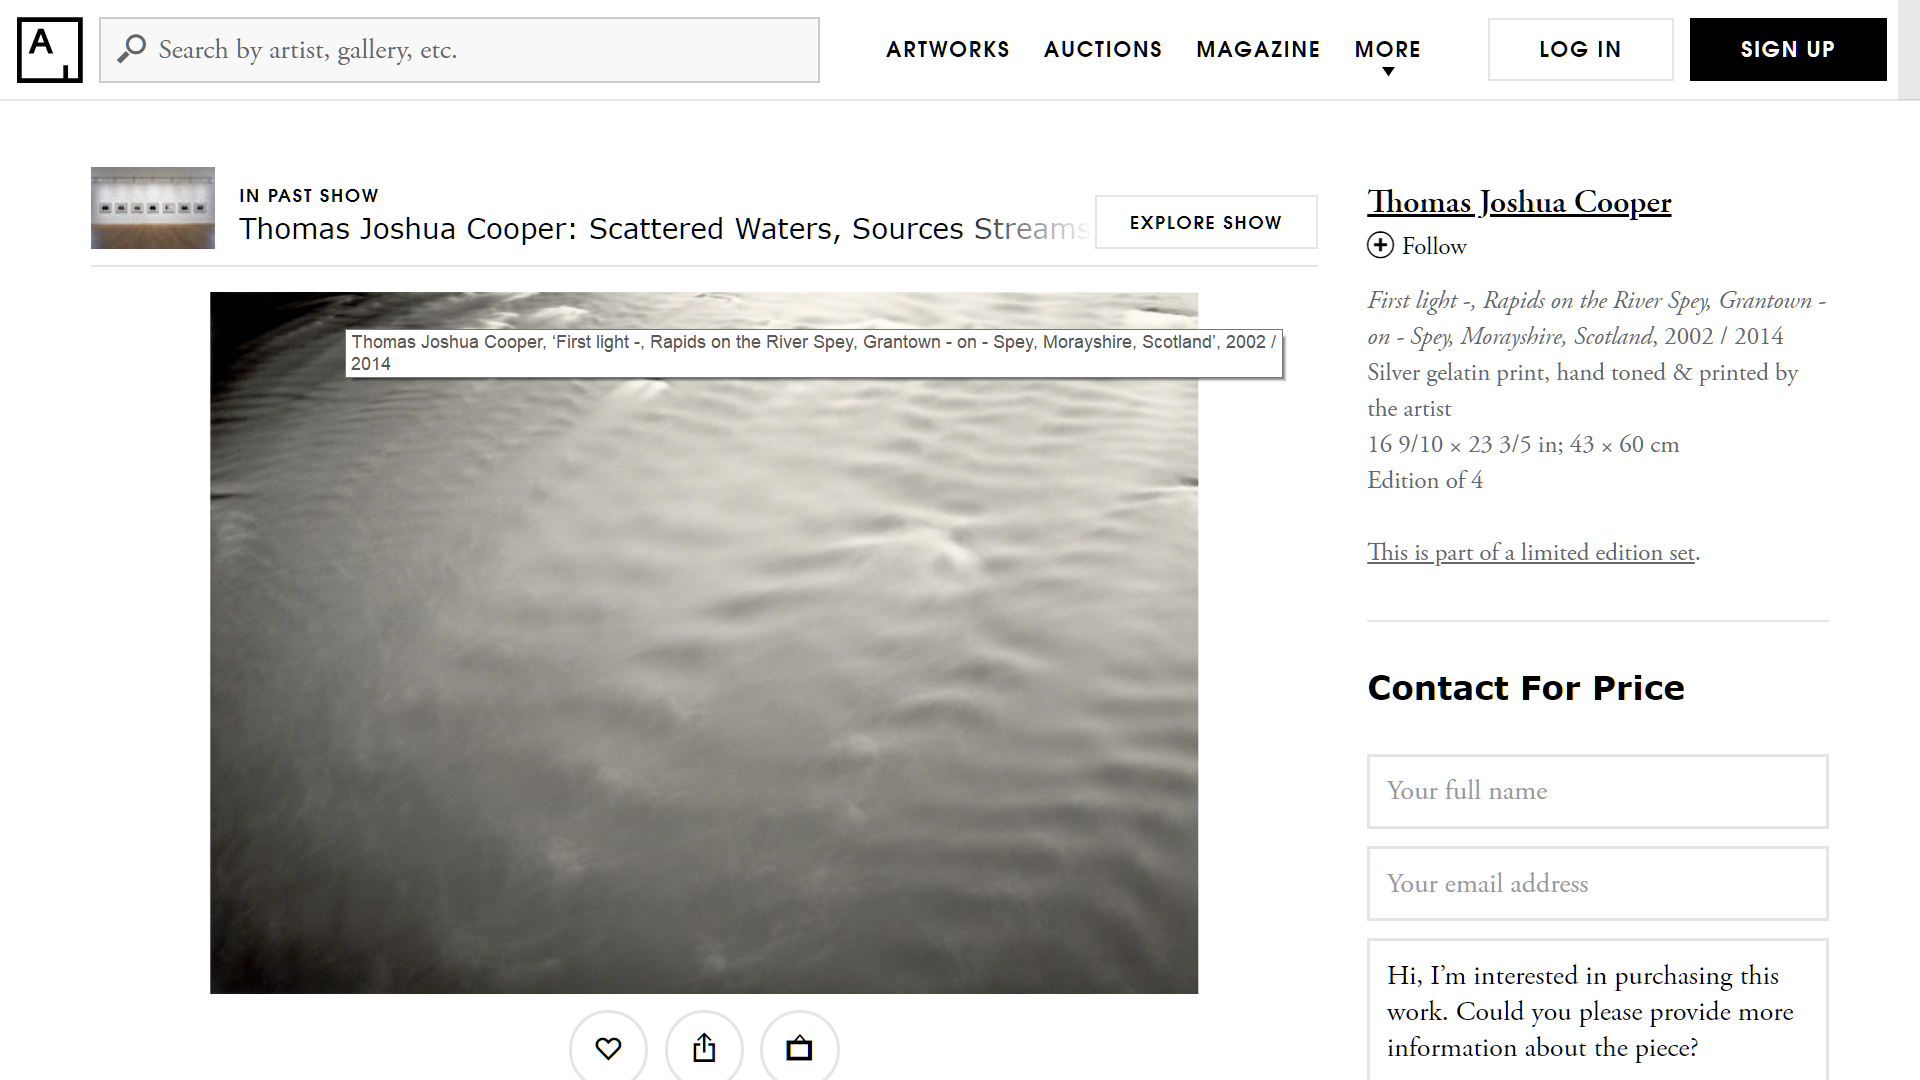The height and width of the screenshot is (1080, 1920).
Task: Click the magnifying glass search icon
Action: click(131, 49)
